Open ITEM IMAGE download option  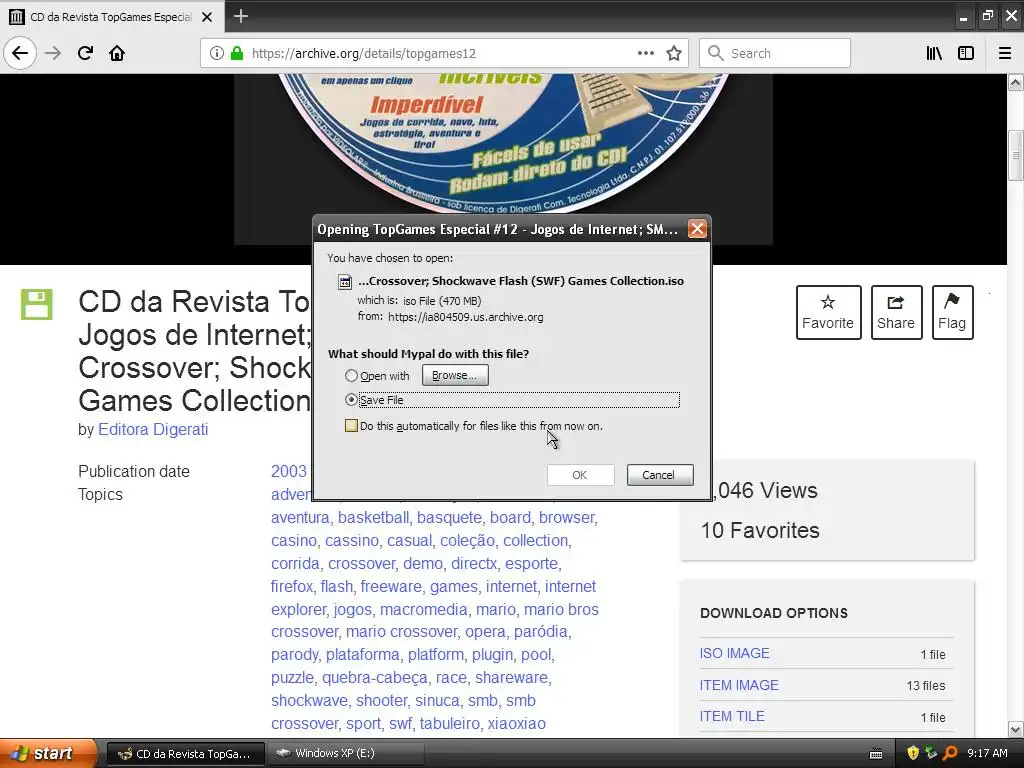tap(739, 685)
